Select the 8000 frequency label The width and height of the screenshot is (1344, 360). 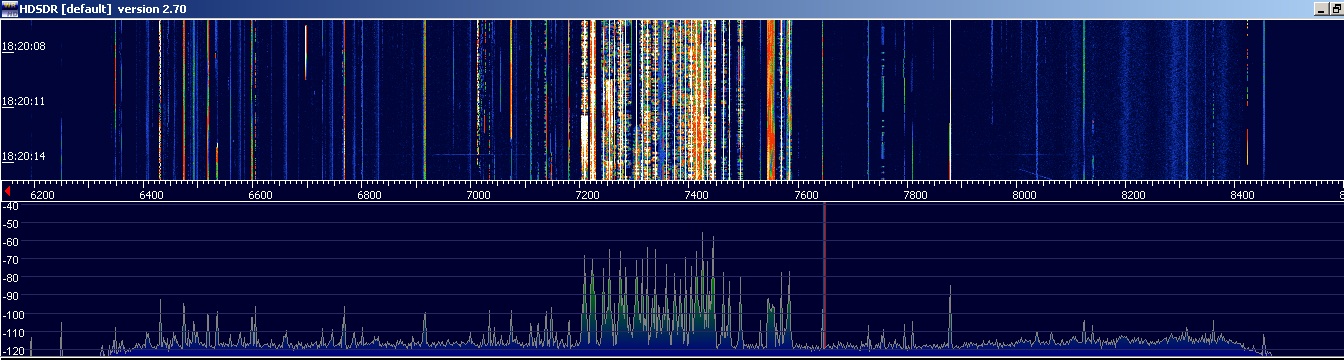tap(1024, 195)
